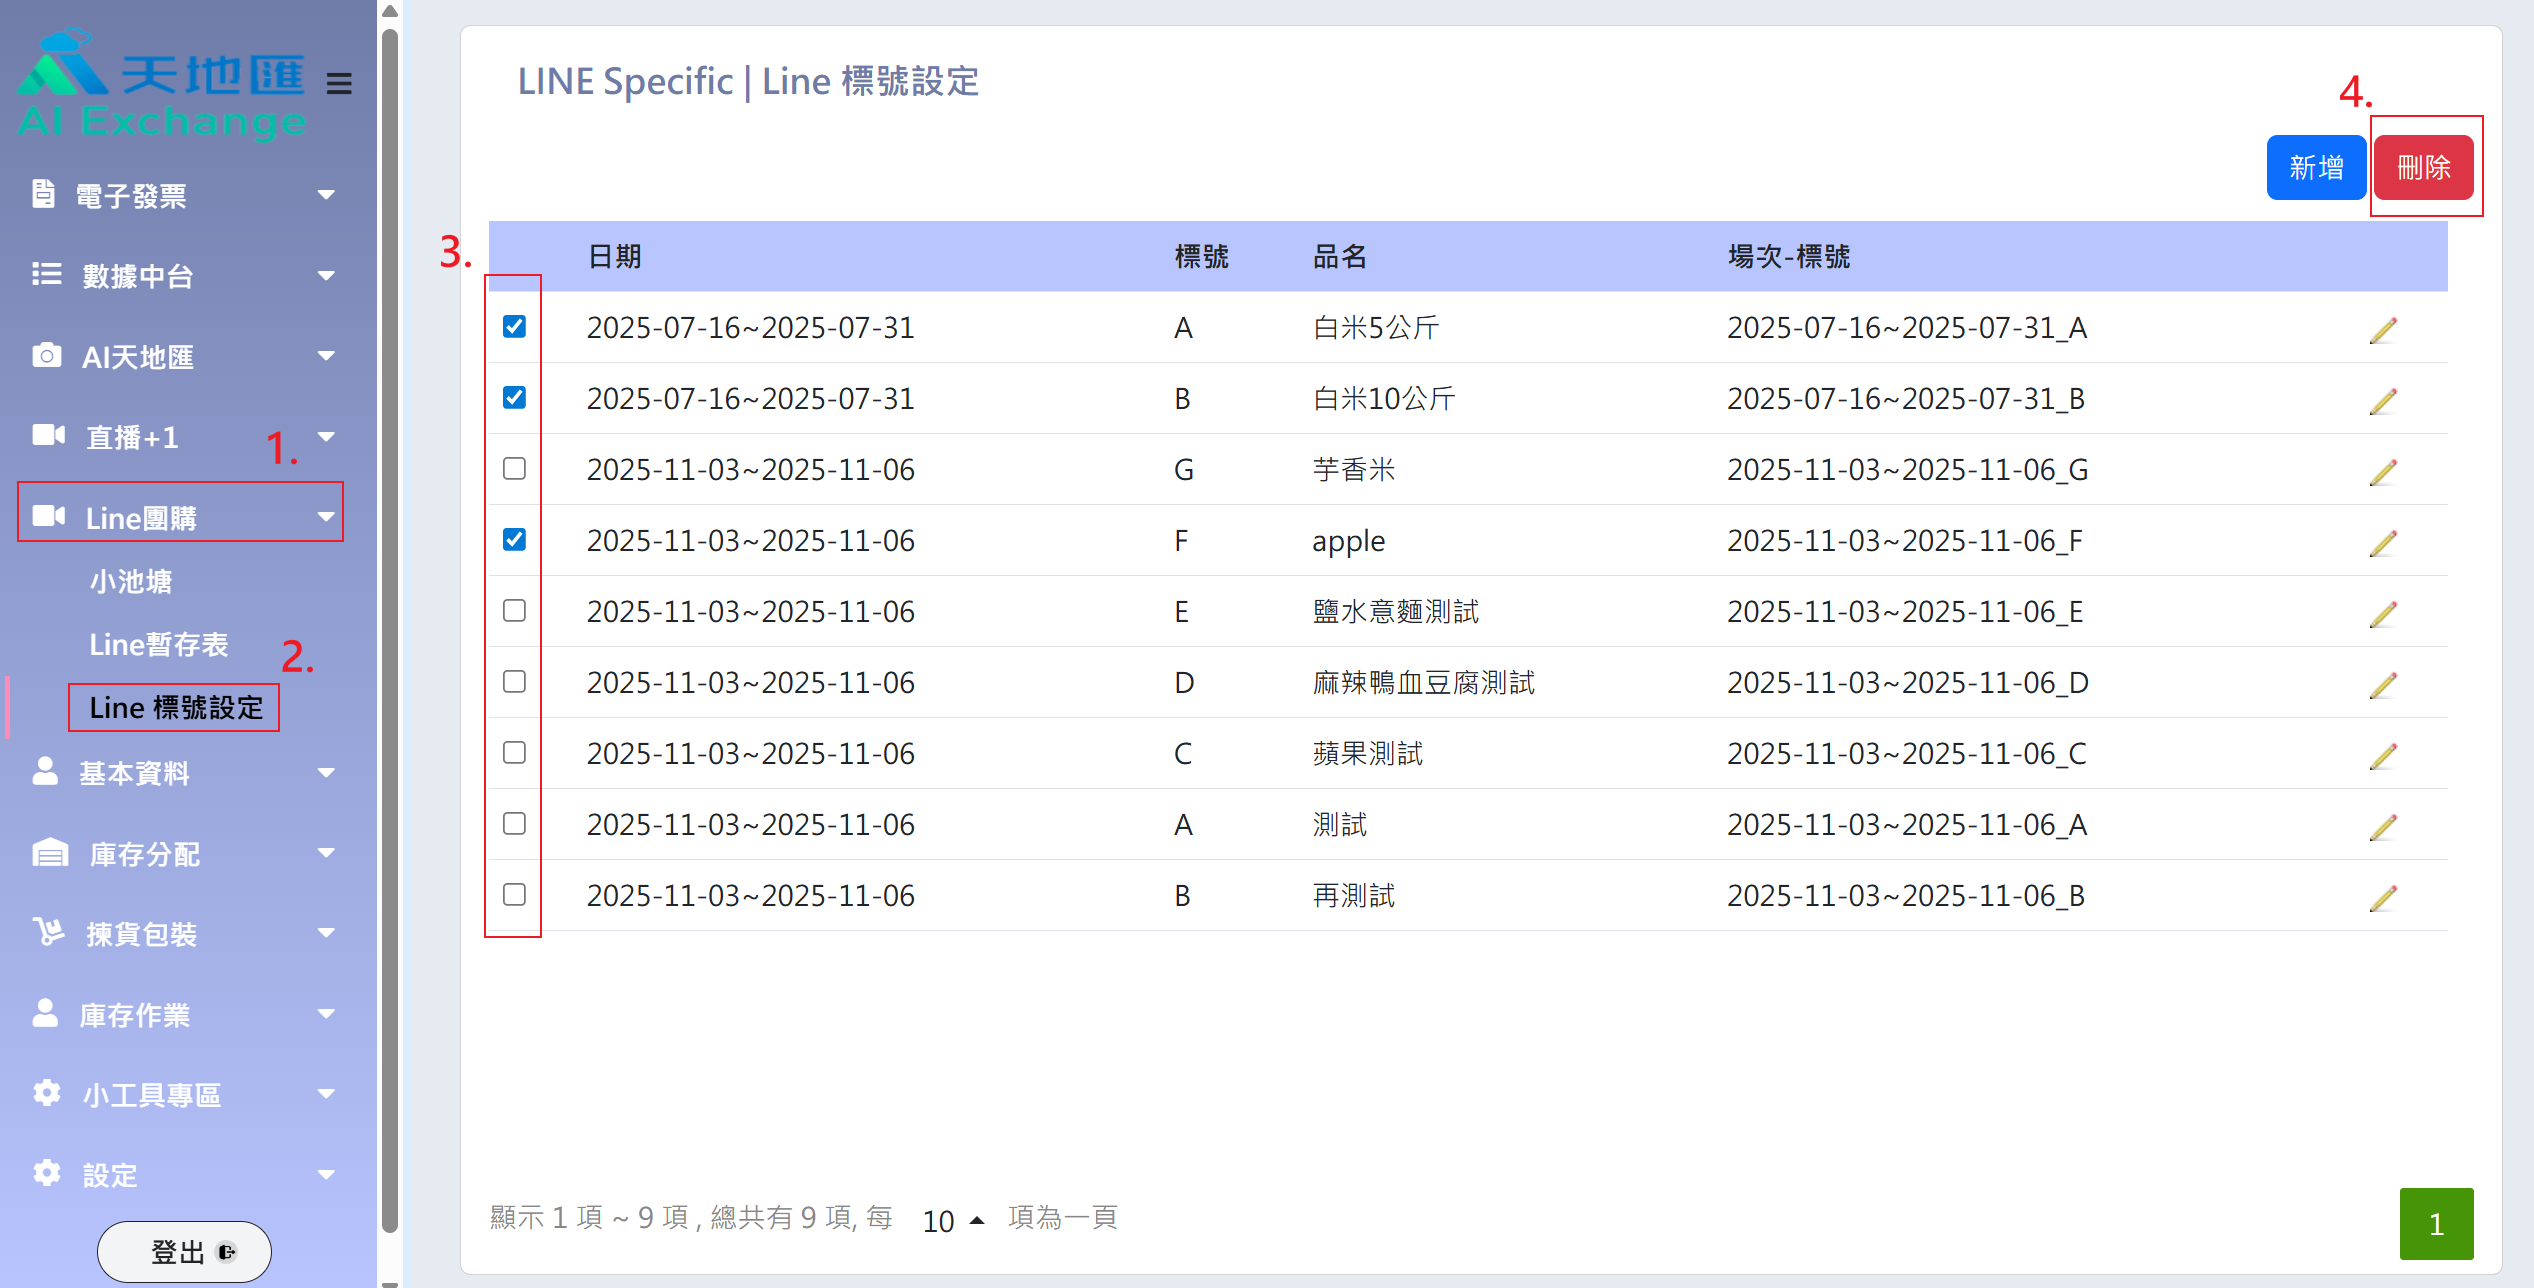This screenshot has height=1288, width=2534.
Task: Click edit pencil for 芋香米 row
Action: 2383,472
